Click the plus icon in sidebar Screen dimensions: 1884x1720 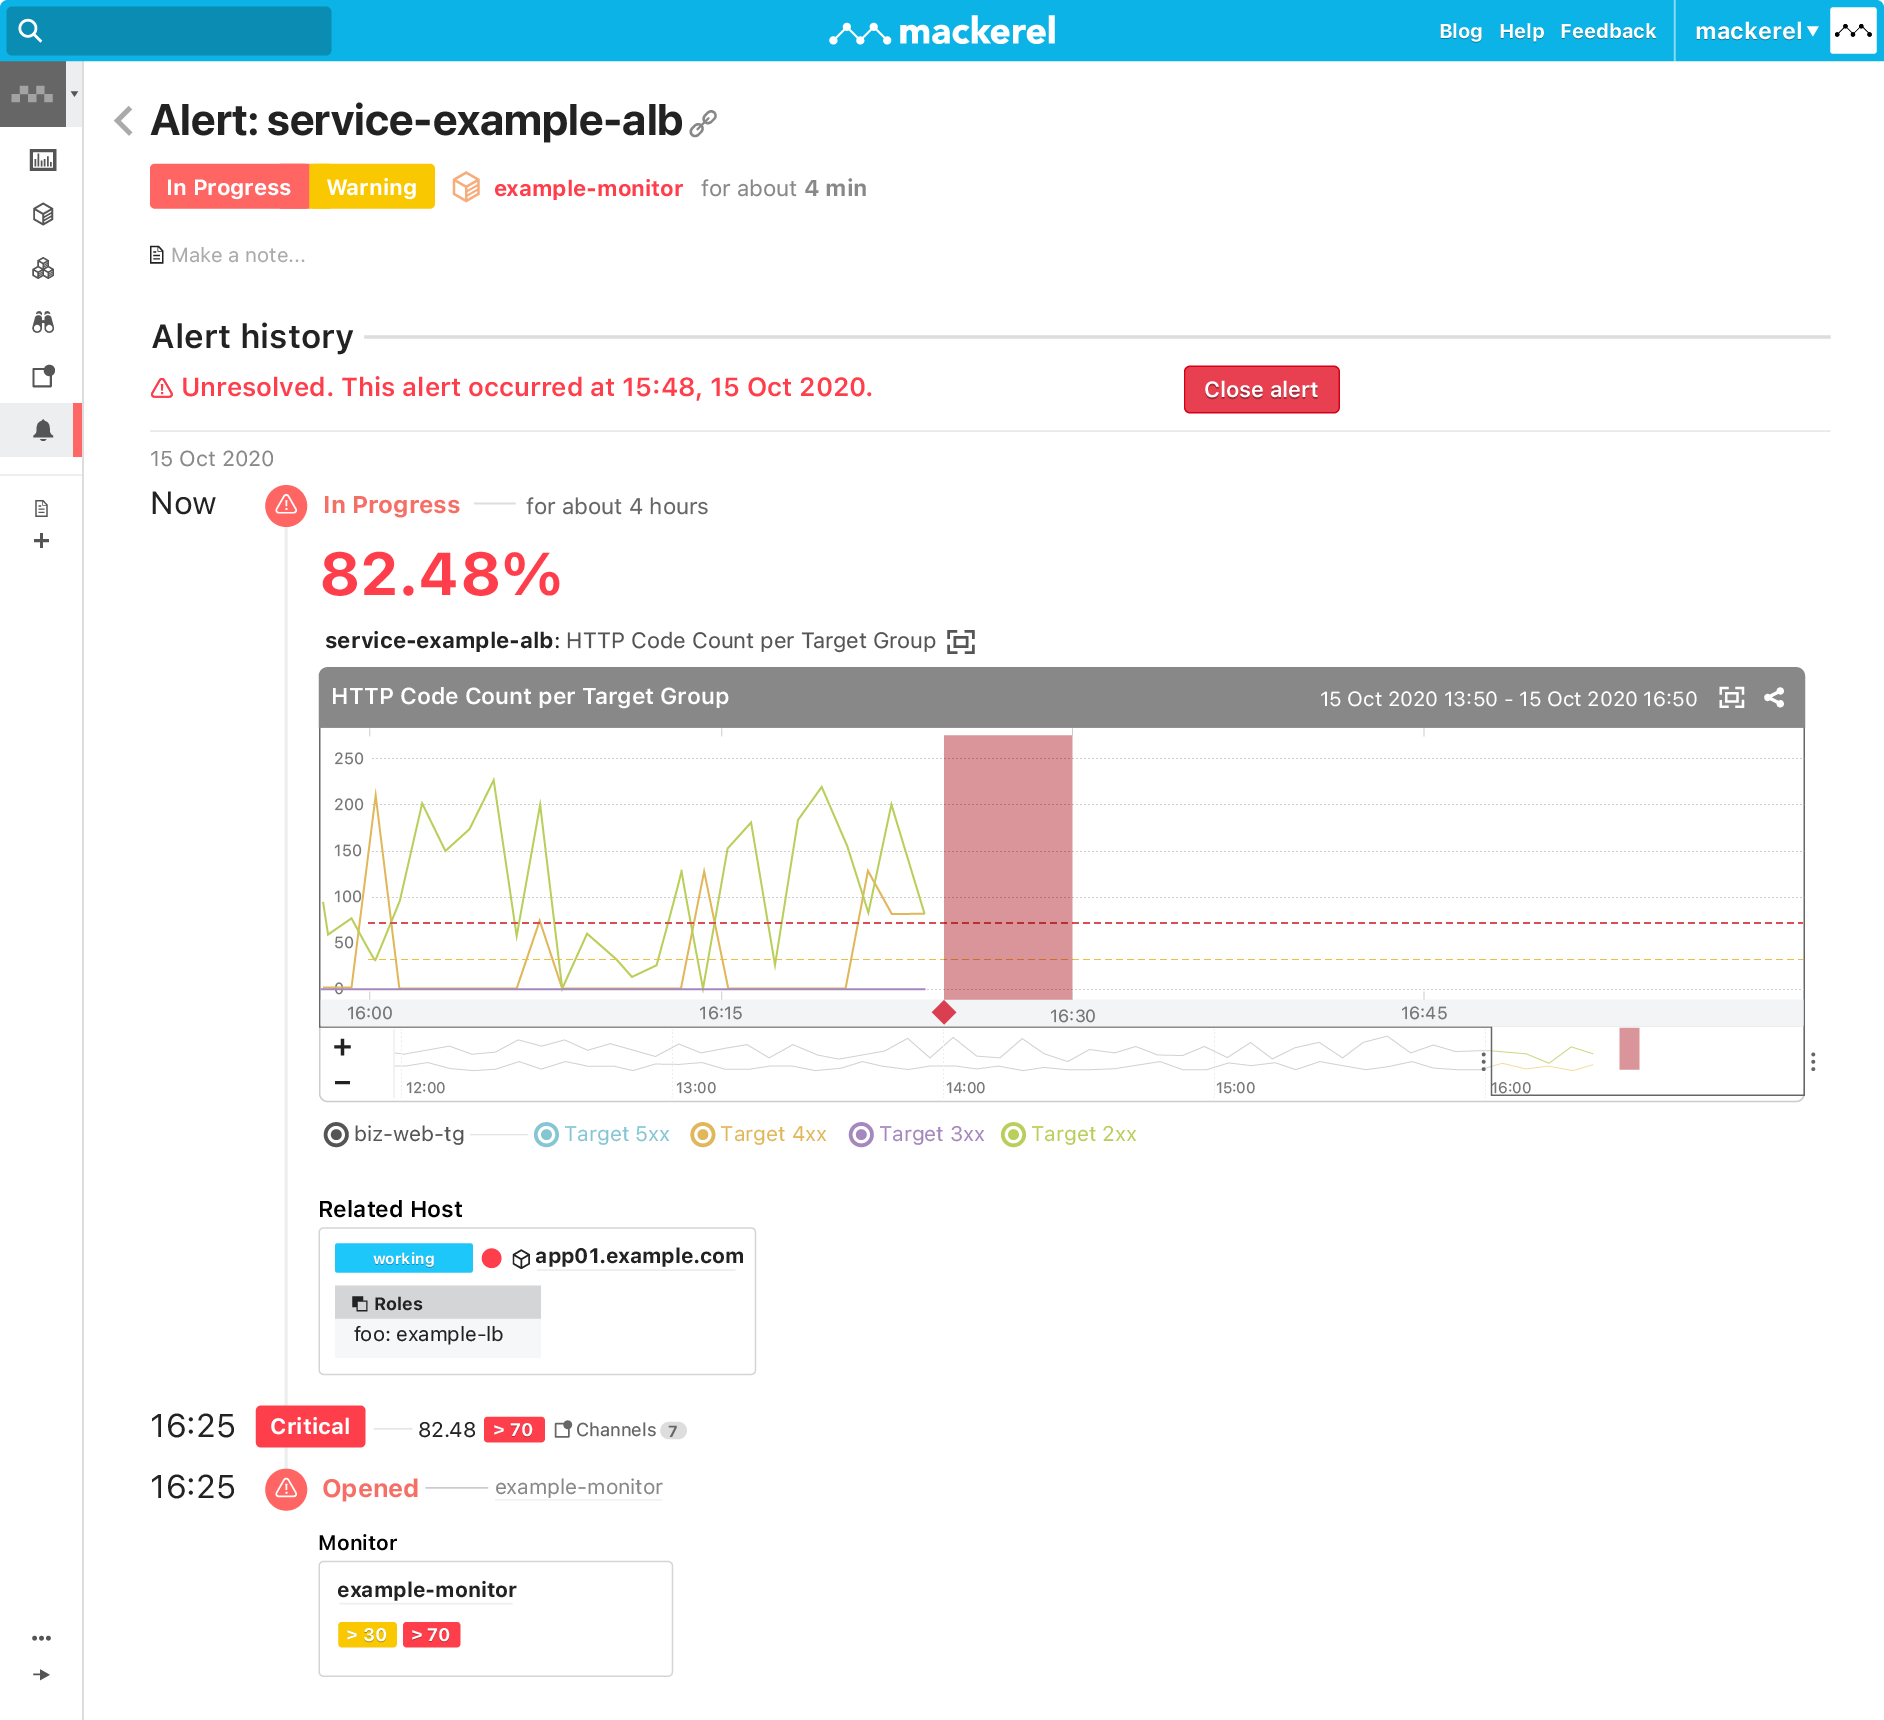41,541
